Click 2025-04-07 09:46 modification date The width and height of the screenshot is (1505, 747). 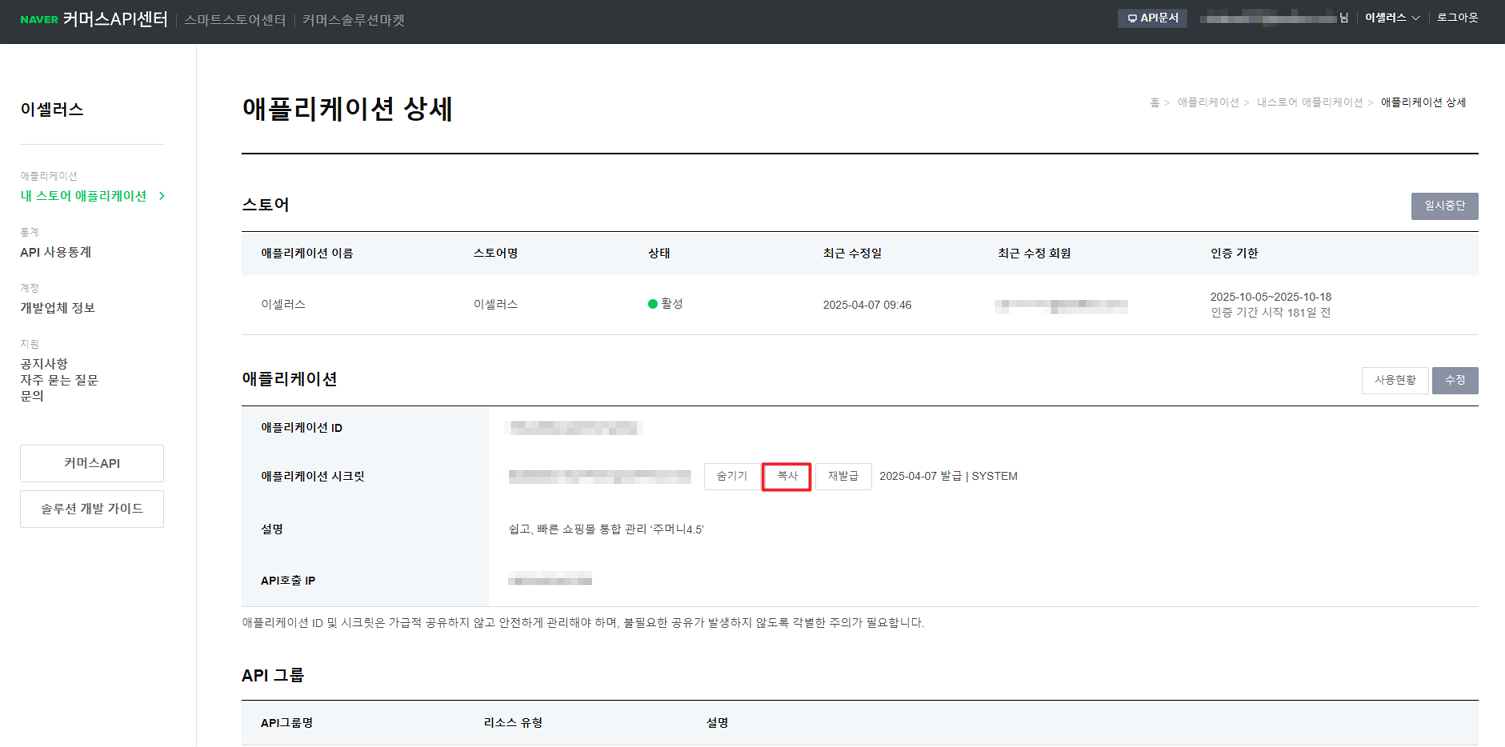[x=867, y=305]
